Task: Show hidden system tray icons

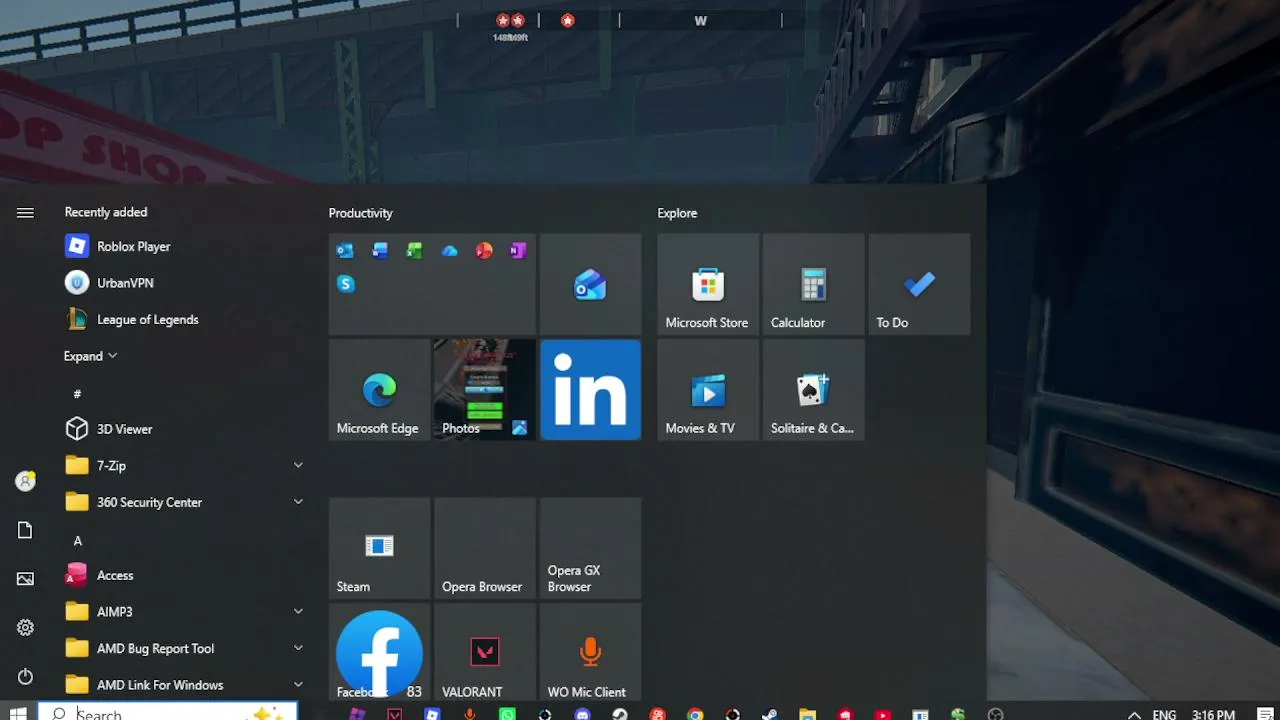Action: coord(1134,714)
